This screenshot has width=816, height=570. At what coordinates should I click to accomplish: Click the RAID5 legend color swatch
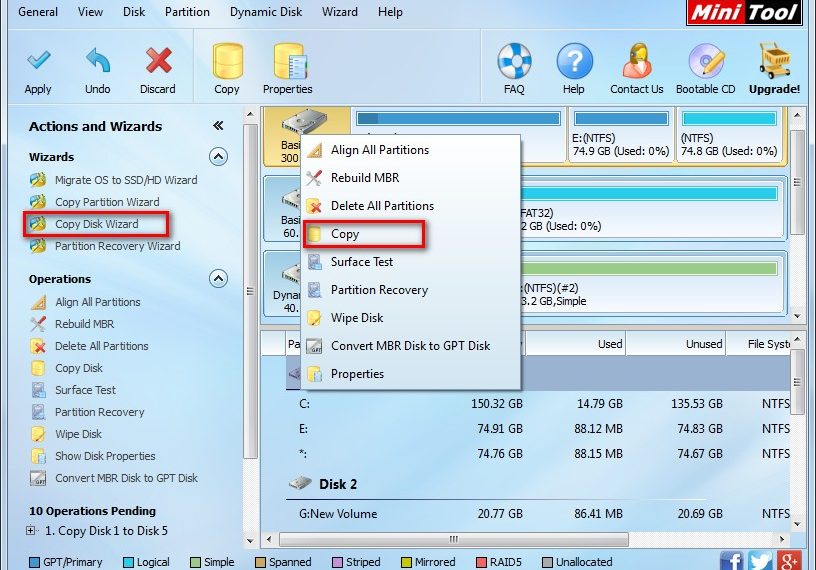click(481, 562)
